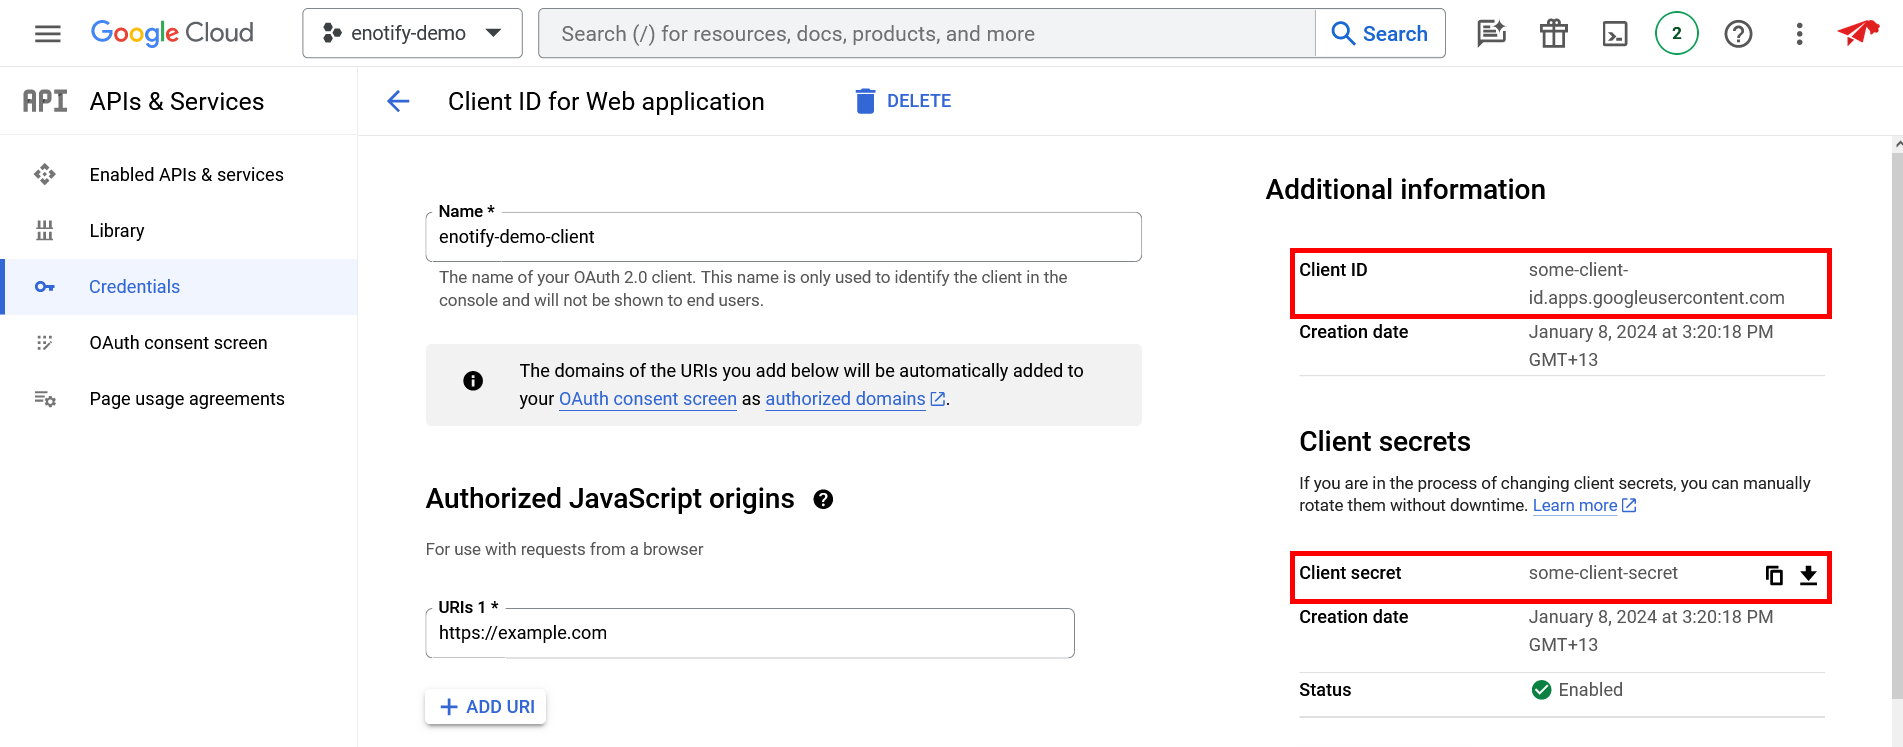Open Cloud Shell terminal icon

pos(1615,34)
